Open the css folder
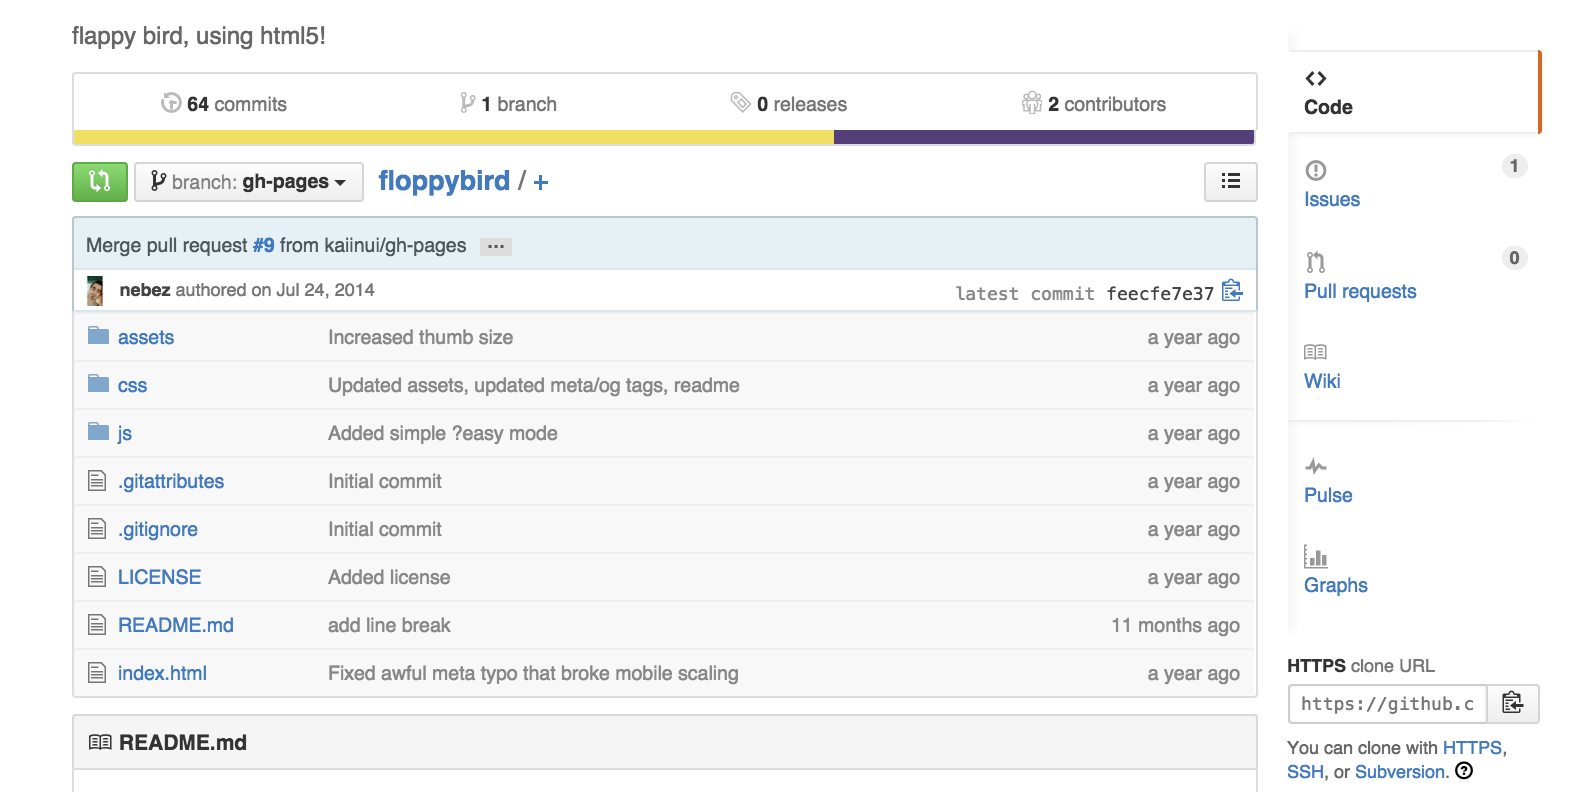 coord(132,385)
